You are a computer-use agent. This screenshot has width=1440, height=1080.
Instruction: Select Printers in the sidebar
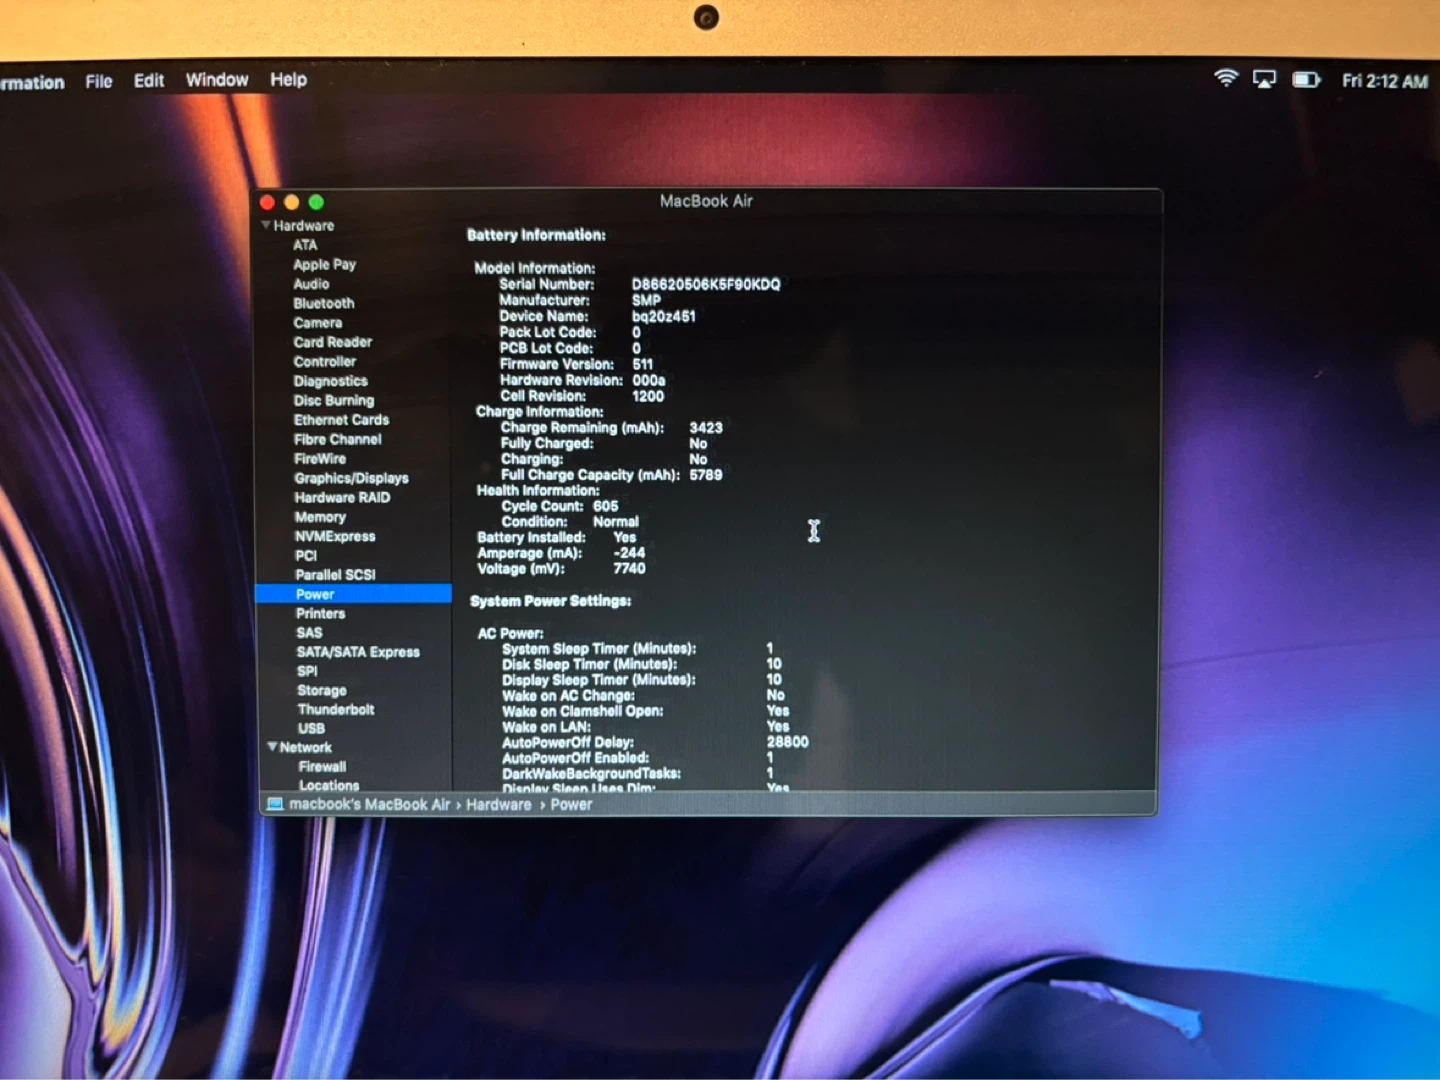(x=320, y=614)
